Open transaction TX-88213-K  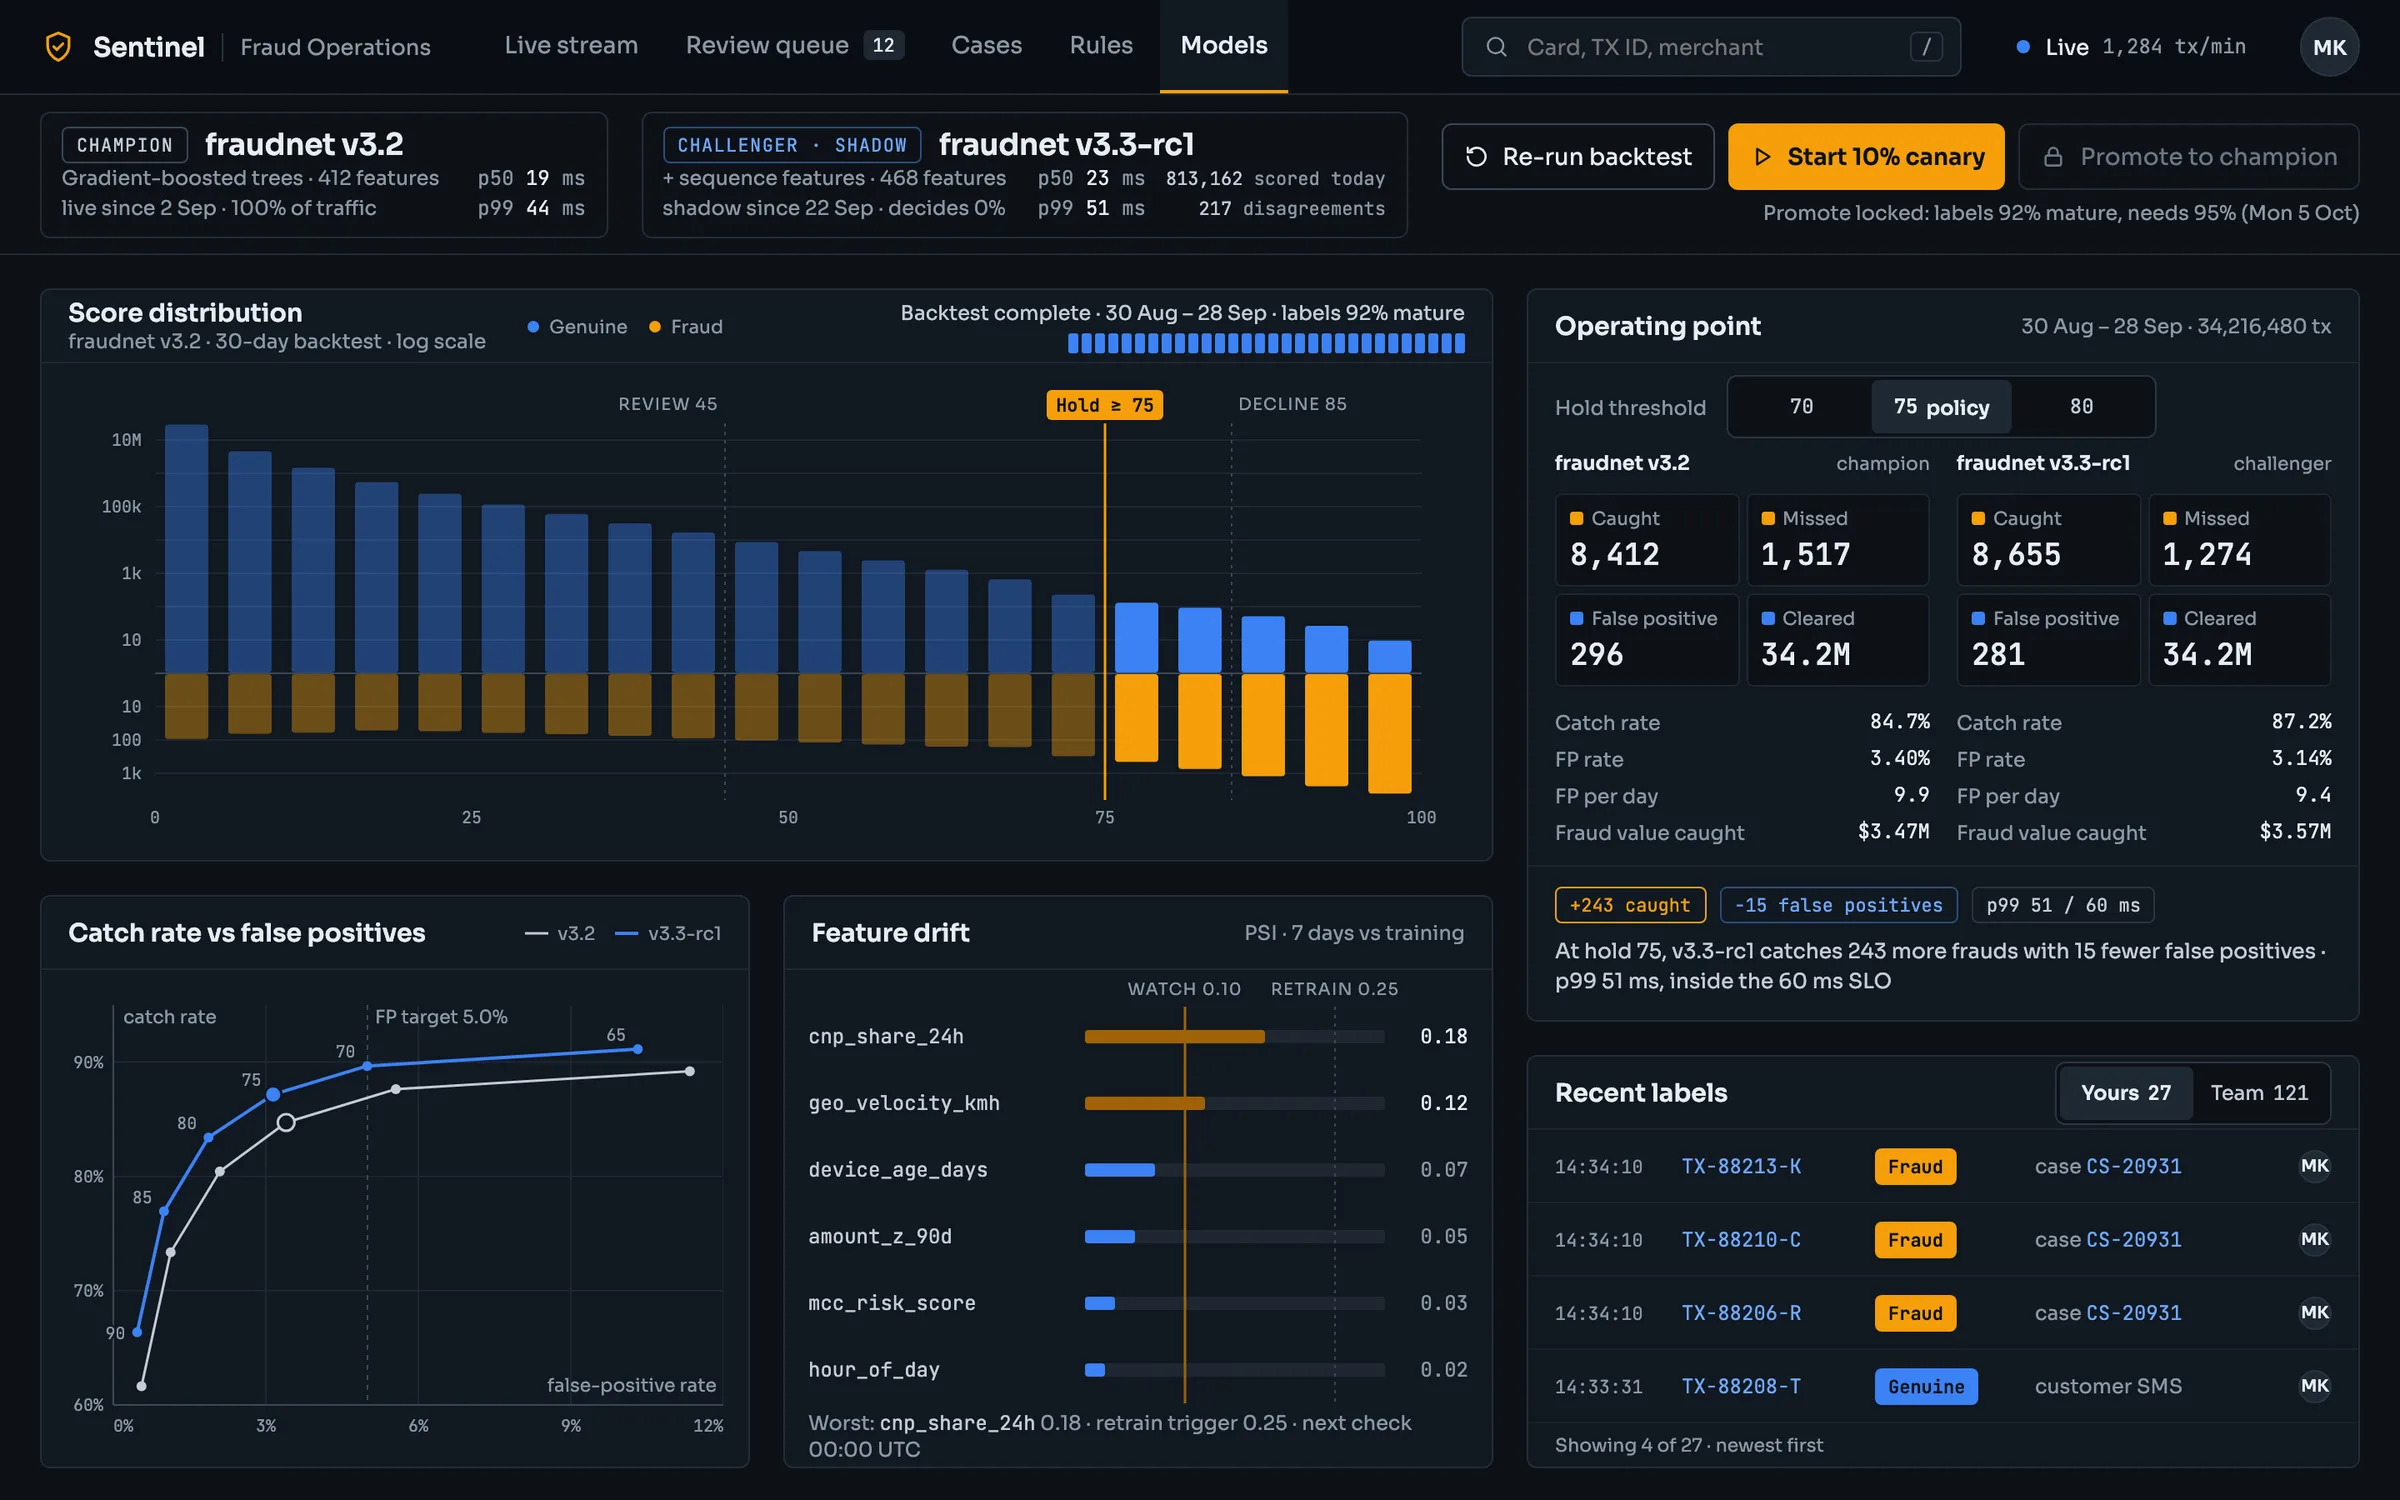tap(1741, 1166)
